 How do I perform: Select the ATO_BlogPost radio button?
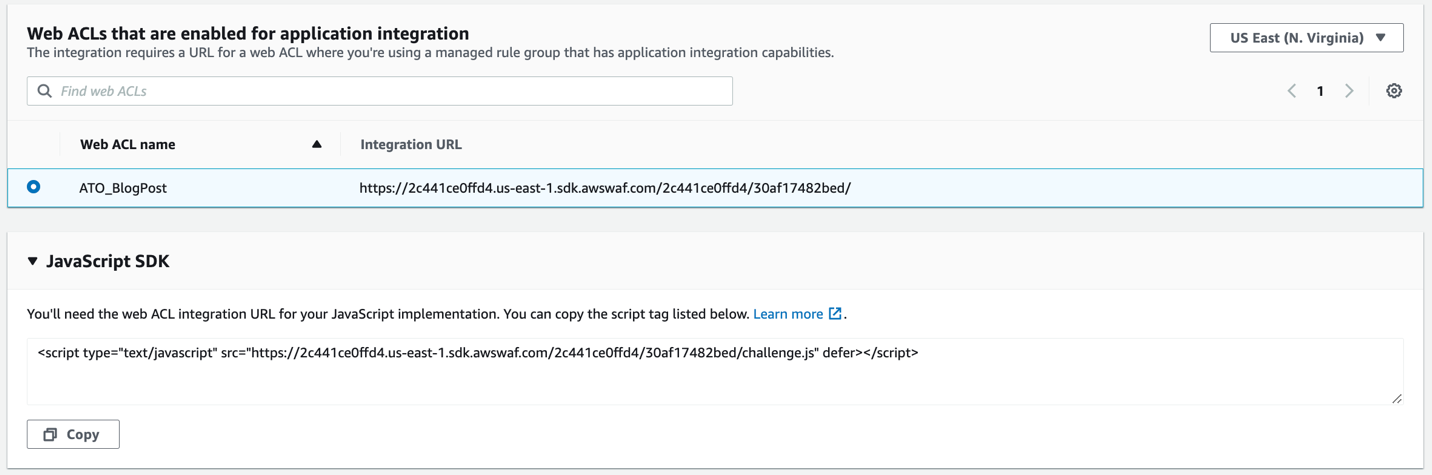[x=34, y=187]
